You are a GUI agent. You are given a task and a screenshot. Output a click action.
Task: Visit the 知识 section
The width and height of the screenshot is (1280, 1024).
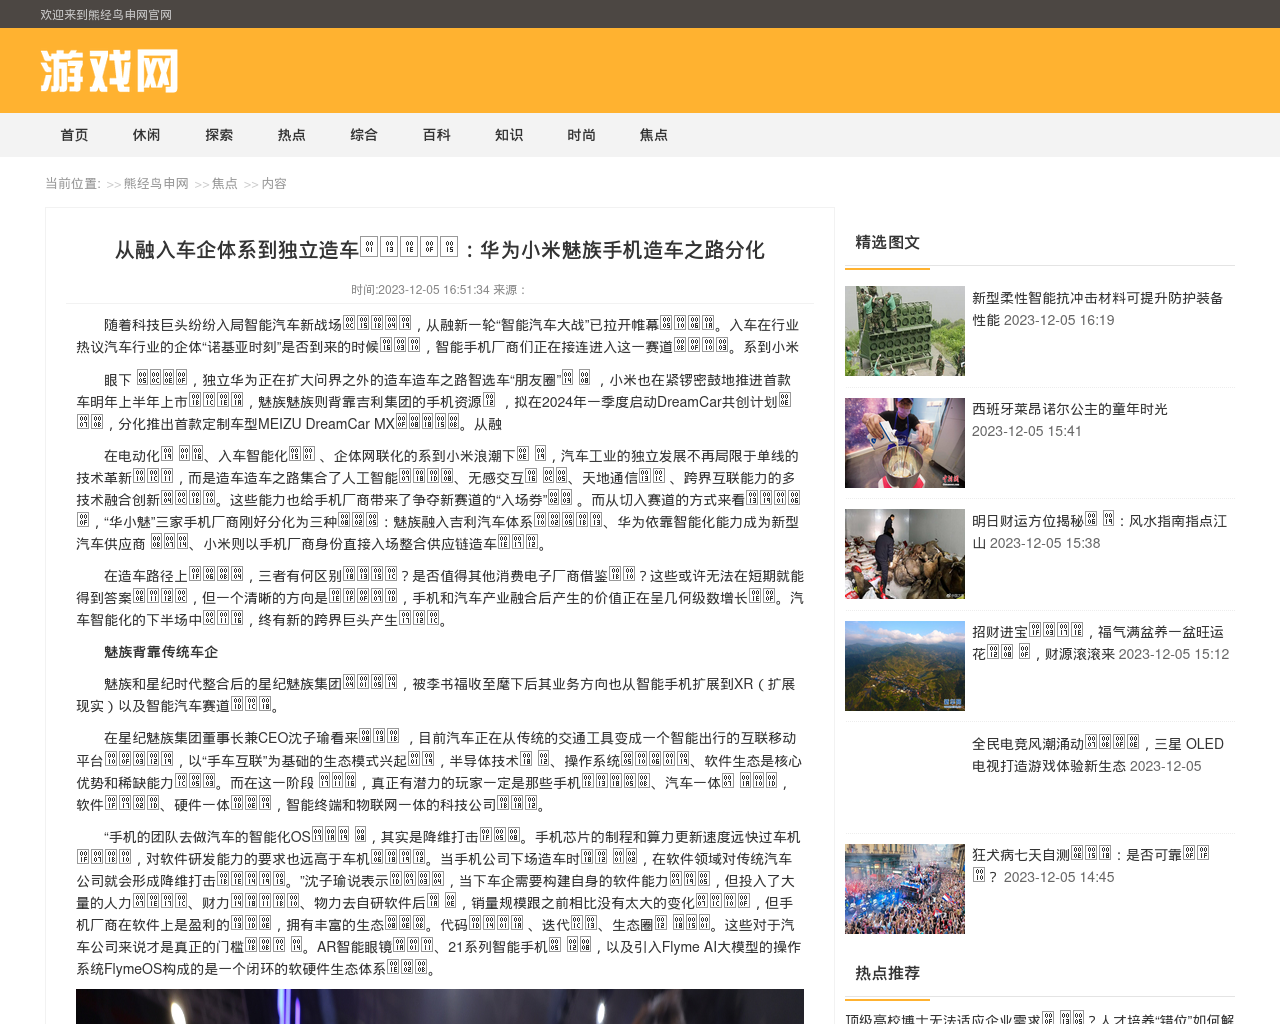coord(509,135)
